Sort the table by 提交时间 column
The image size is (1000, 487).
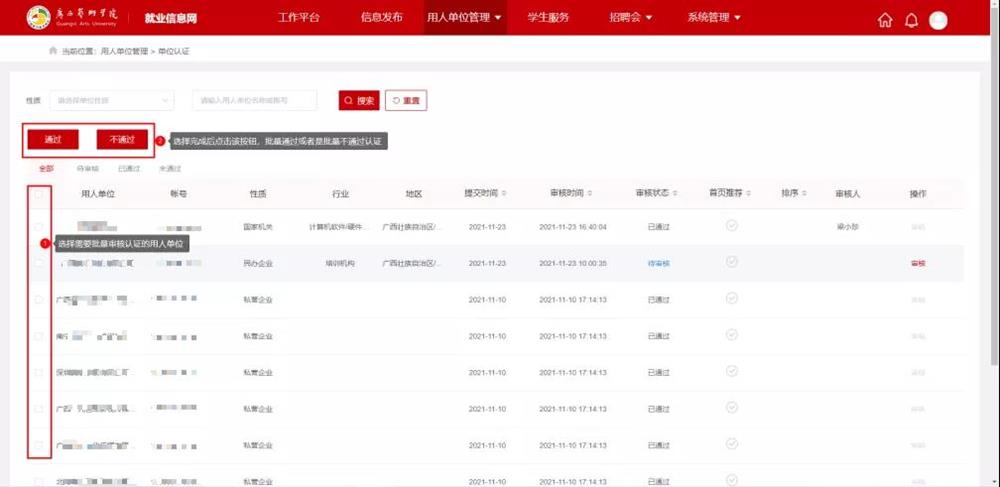point(487,193)
